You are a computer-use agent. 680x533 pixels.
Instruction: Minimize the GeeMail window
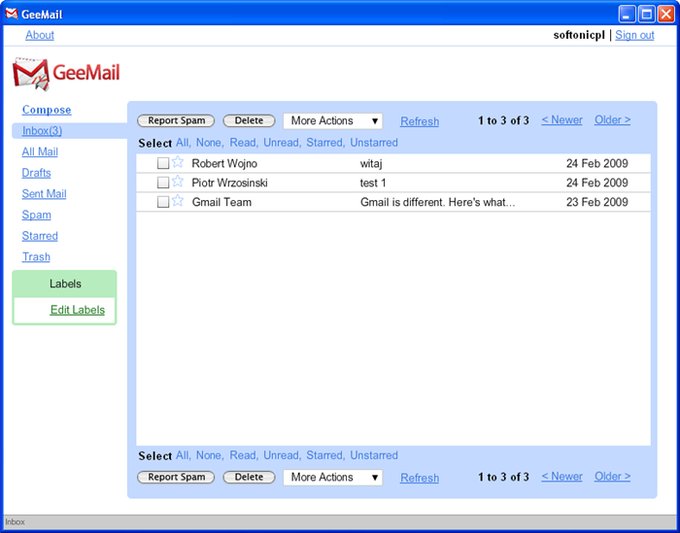pyautogui.click(x=627, y=14)
